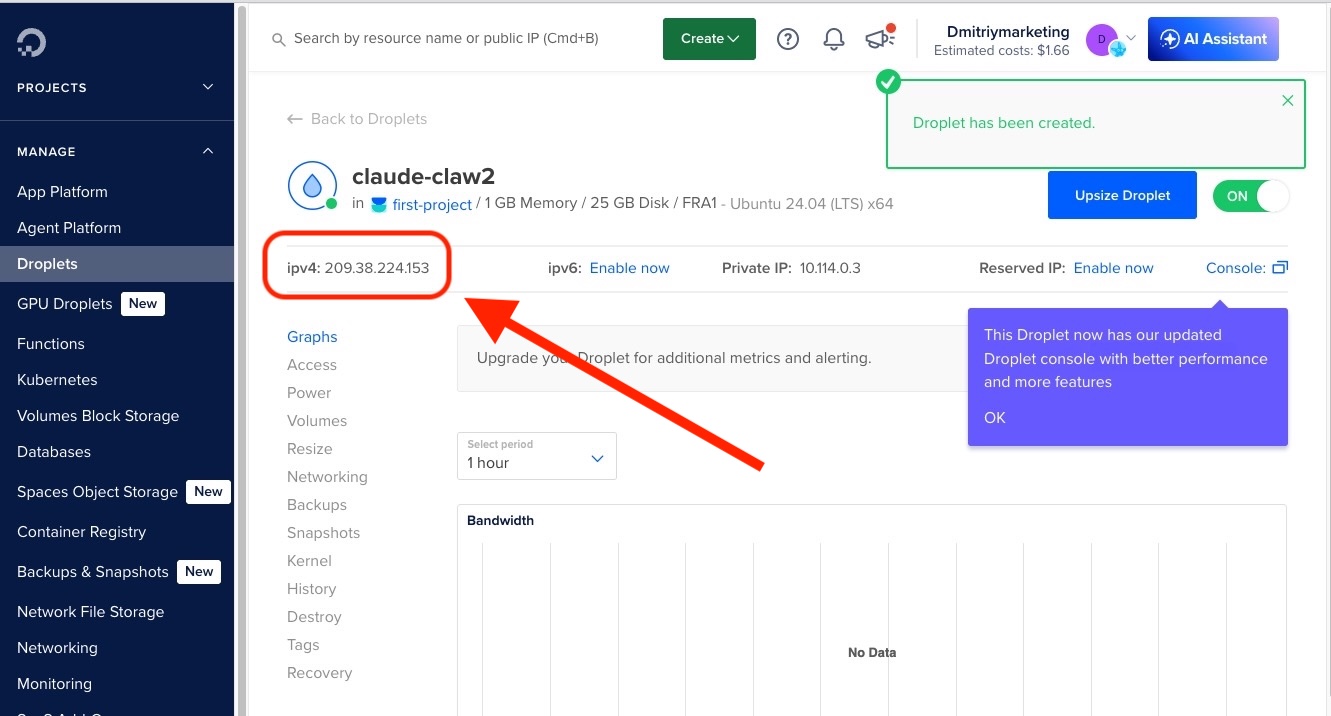Image resolution: width=1331 pixels, height=716 pixels.
Task: Open GPU Droplets in sidebar
Action: [65, 304]
